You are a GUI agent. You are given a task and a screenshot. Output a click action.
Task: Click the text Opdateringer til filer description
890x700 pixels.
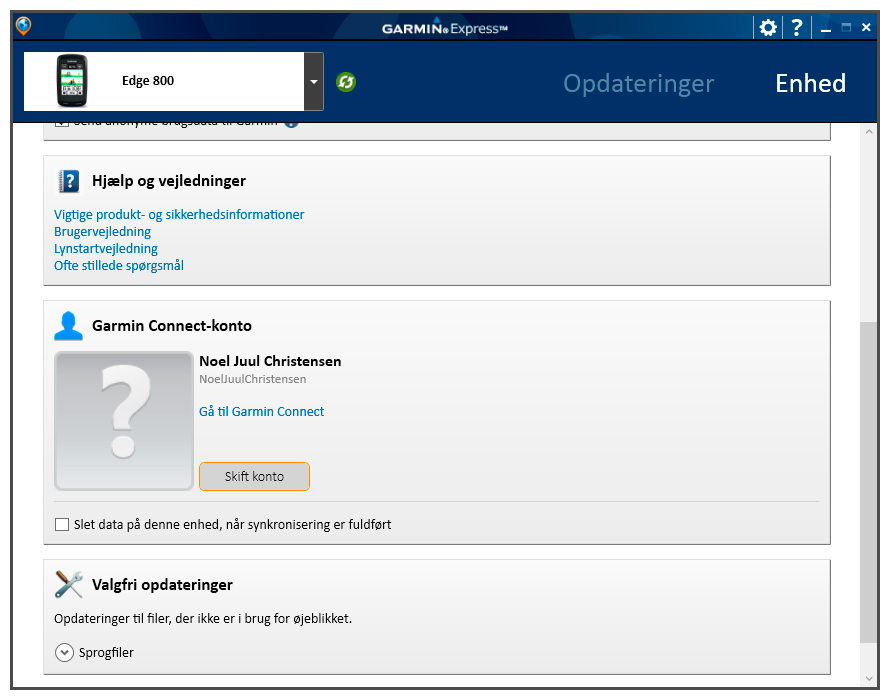pos(203,619)
